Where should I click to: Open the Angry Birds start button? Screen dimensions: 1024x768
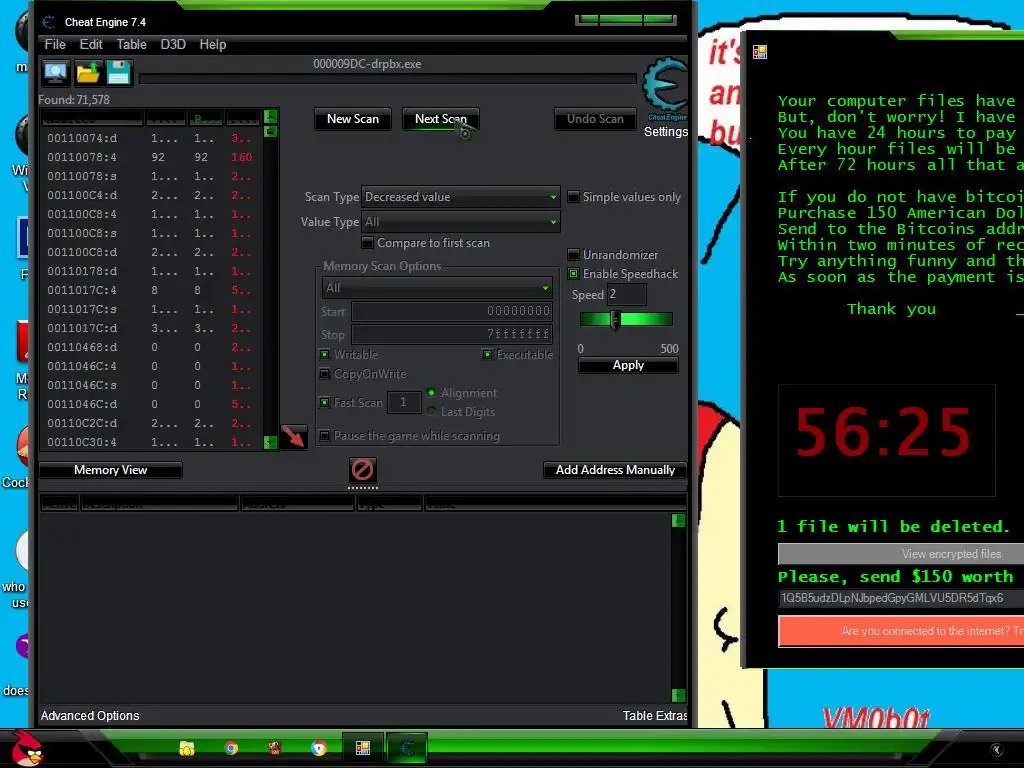pyautogui.click(x=26, y=748)
